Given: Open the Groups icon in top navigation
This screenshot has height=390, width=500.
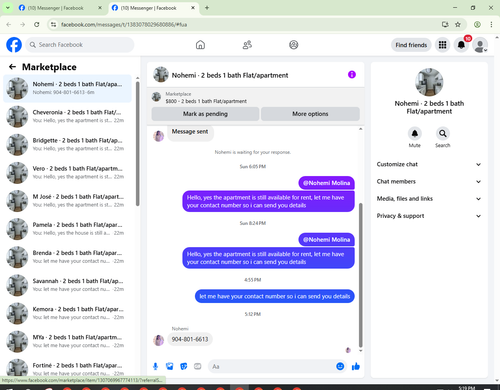Looking at the screenshot, I should [x=294, y=45].
